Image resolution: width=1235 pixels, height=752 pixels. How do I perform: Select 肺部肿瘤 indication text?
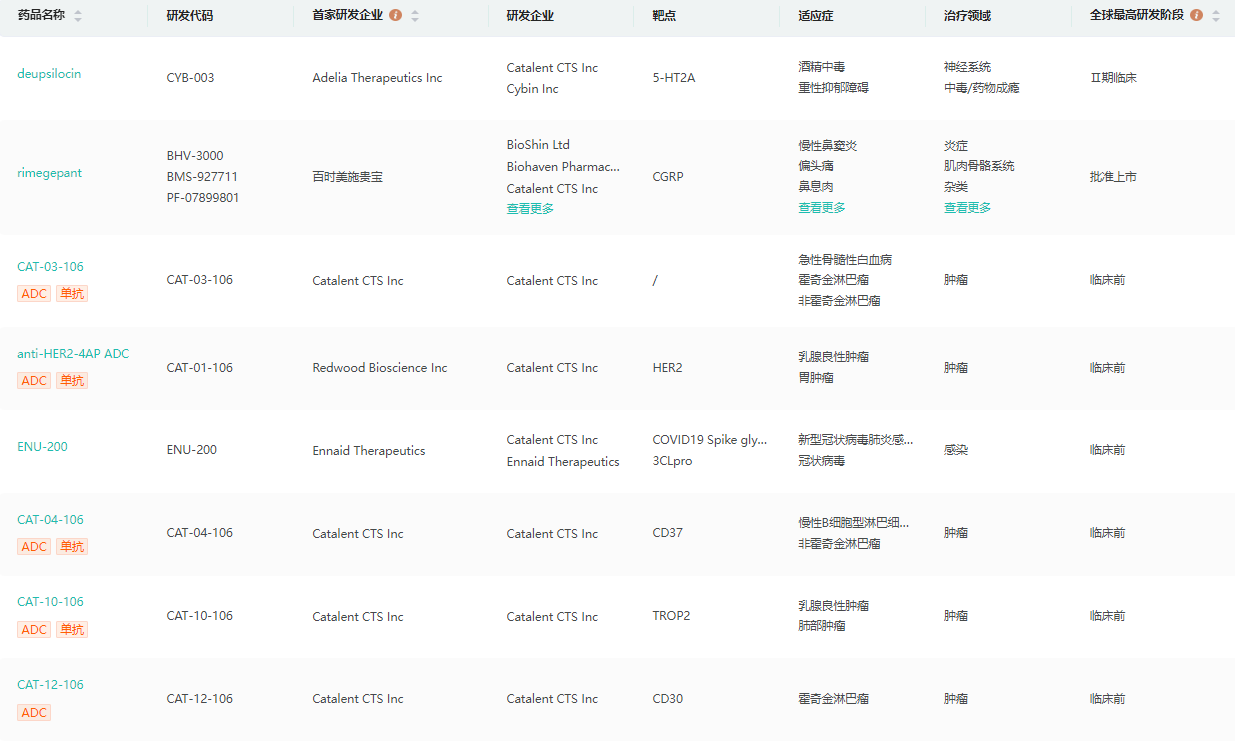pos(822,626)
